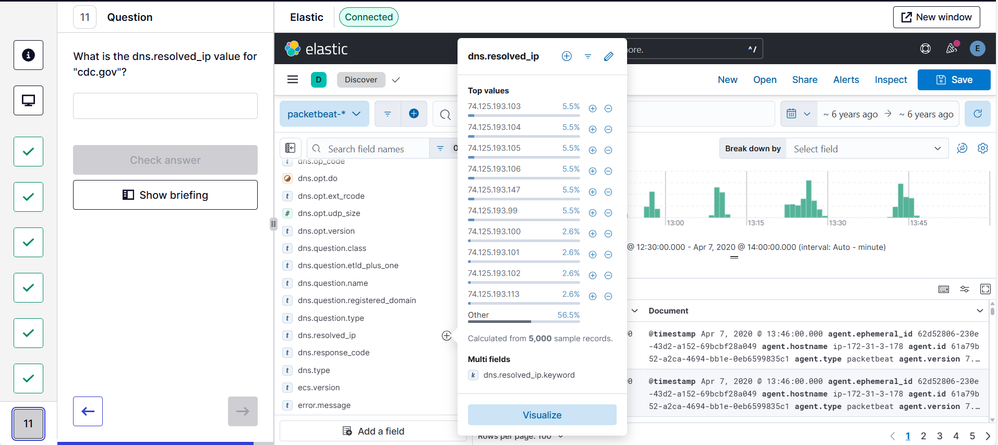The width and height of the screenshot is (998, 445).
Task: Click the Show briefing button
Action: 165,195
